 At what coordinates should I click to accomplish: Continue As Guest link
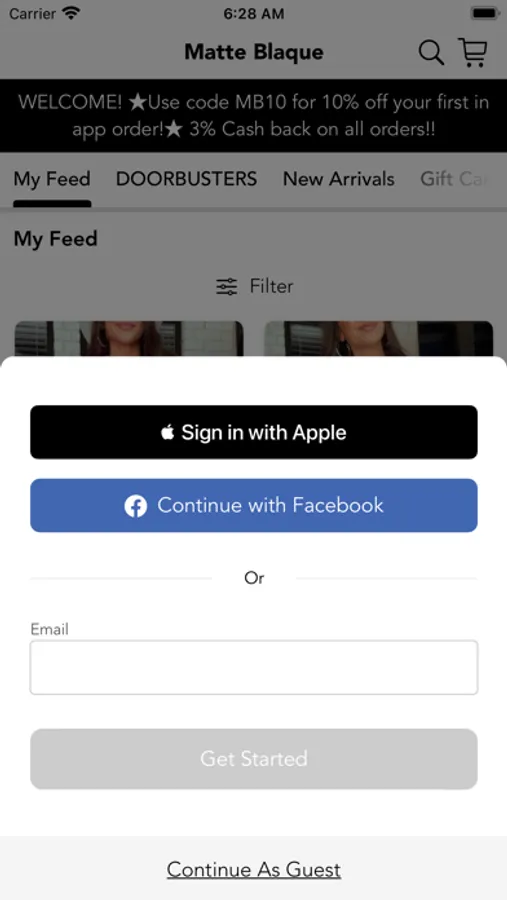pos(254,870)
